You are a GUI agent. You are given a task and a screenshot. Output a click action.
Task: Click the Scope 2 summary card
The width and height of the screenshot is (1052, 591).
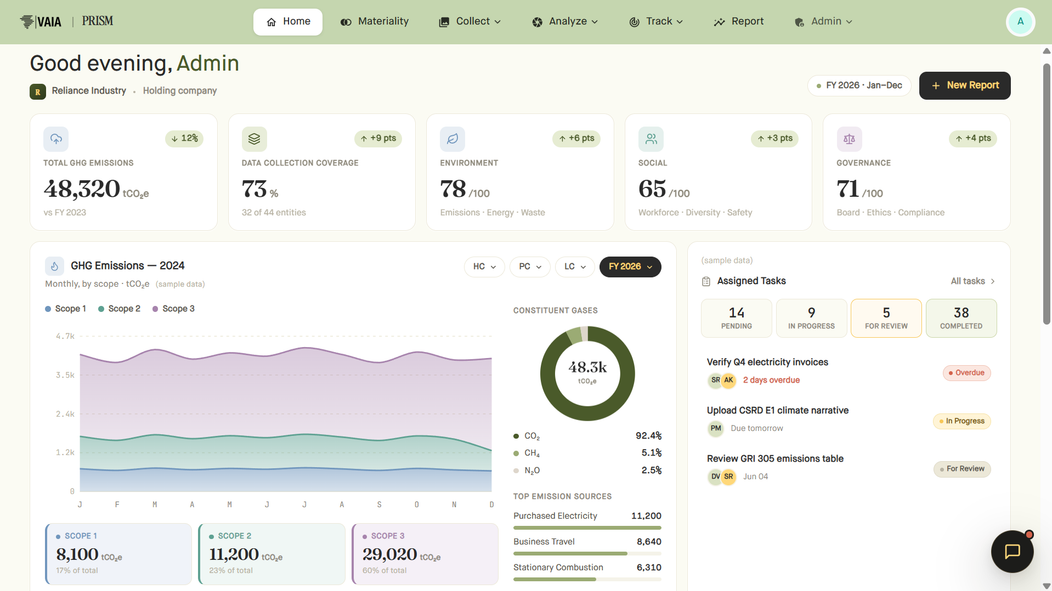click(272, 554)
